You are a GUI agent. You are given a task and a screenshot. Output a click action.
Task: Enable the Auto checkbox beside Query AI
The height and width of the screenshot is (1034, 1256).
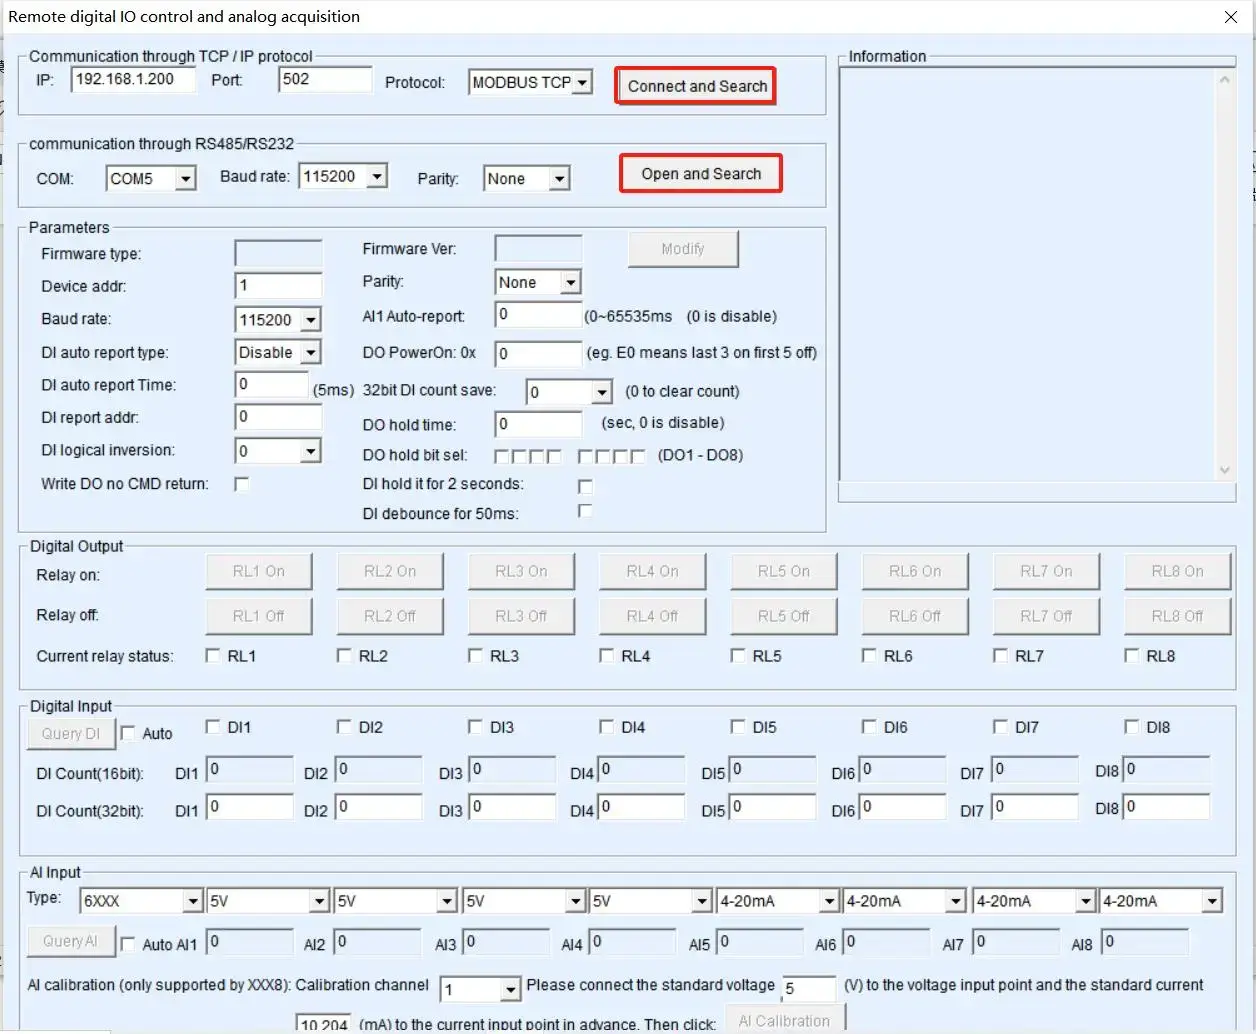click(128, 944)
